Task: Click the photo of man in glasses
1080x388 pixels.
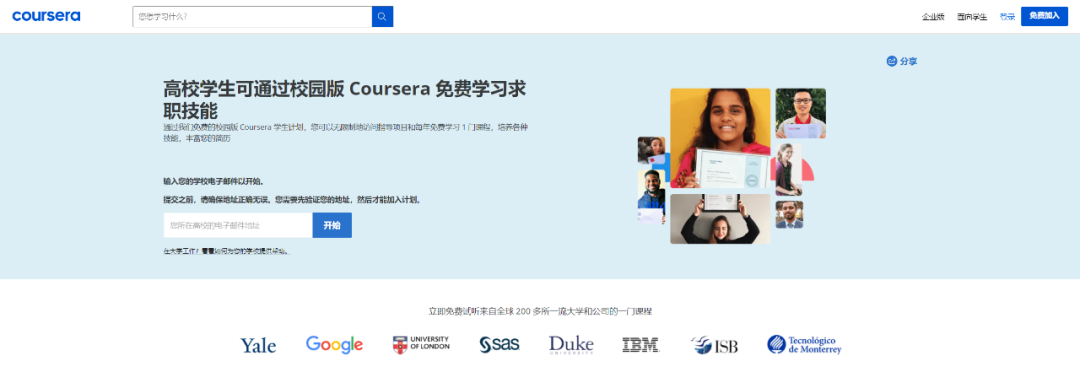Action: [x=800, y=113]
